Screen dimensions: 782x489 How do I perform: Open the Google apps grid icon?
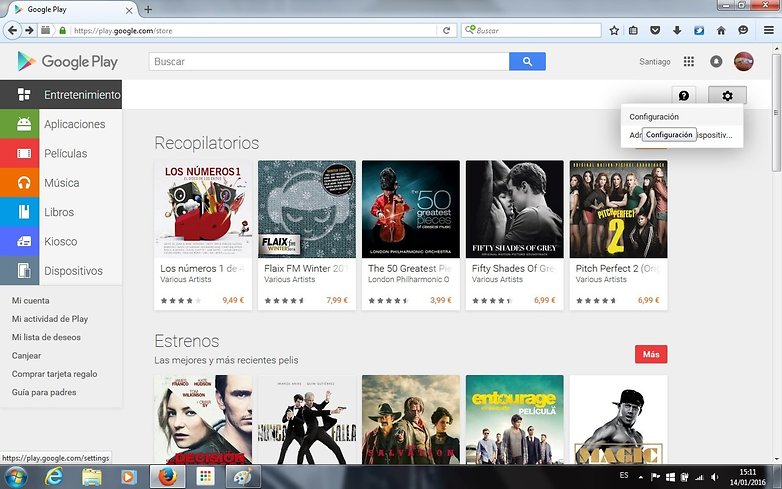pyautogui.click(x=689, y=61)
